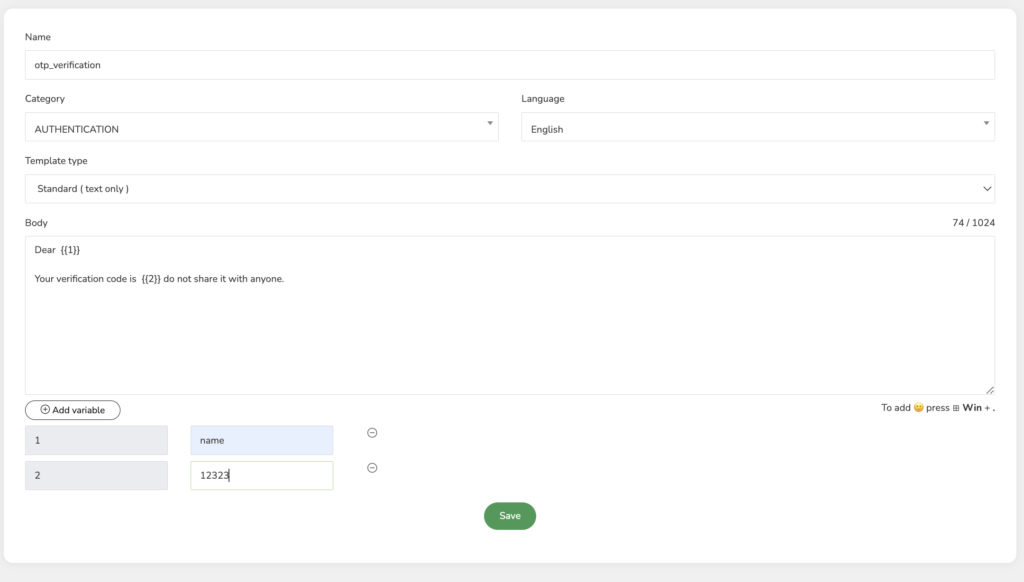Click the variable 2 sample field '12323'

tap(262, 476)
